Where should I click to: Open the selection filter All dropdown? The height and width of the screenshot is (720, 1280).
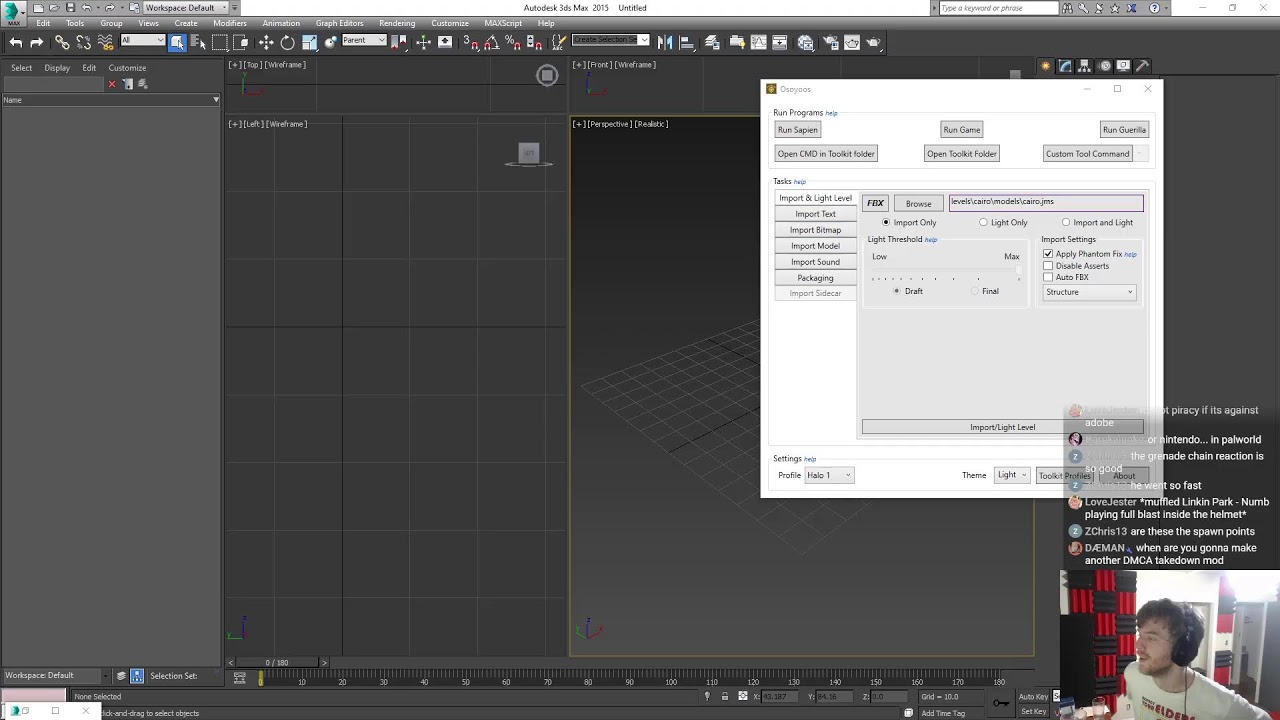(x=143, y=41)
